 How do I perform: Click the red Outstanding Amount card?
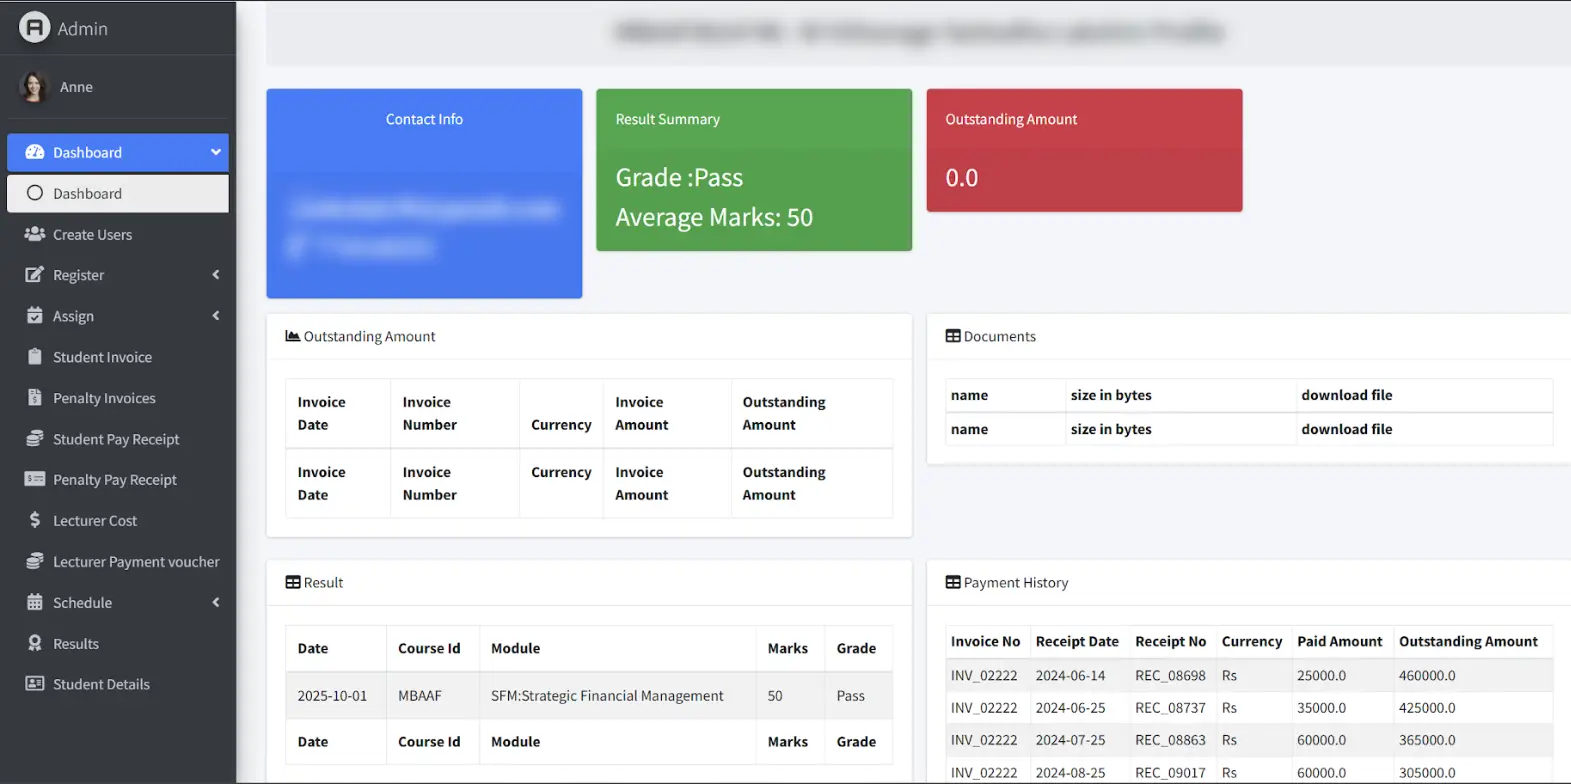pos(1084,150)
